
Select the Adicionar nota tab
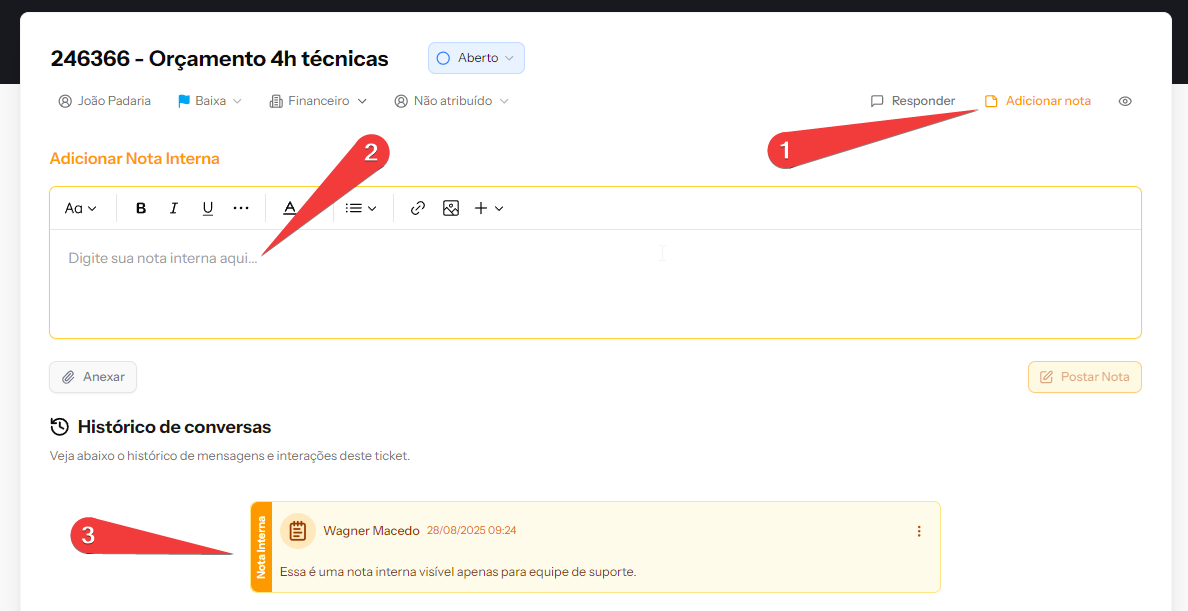1038,101
